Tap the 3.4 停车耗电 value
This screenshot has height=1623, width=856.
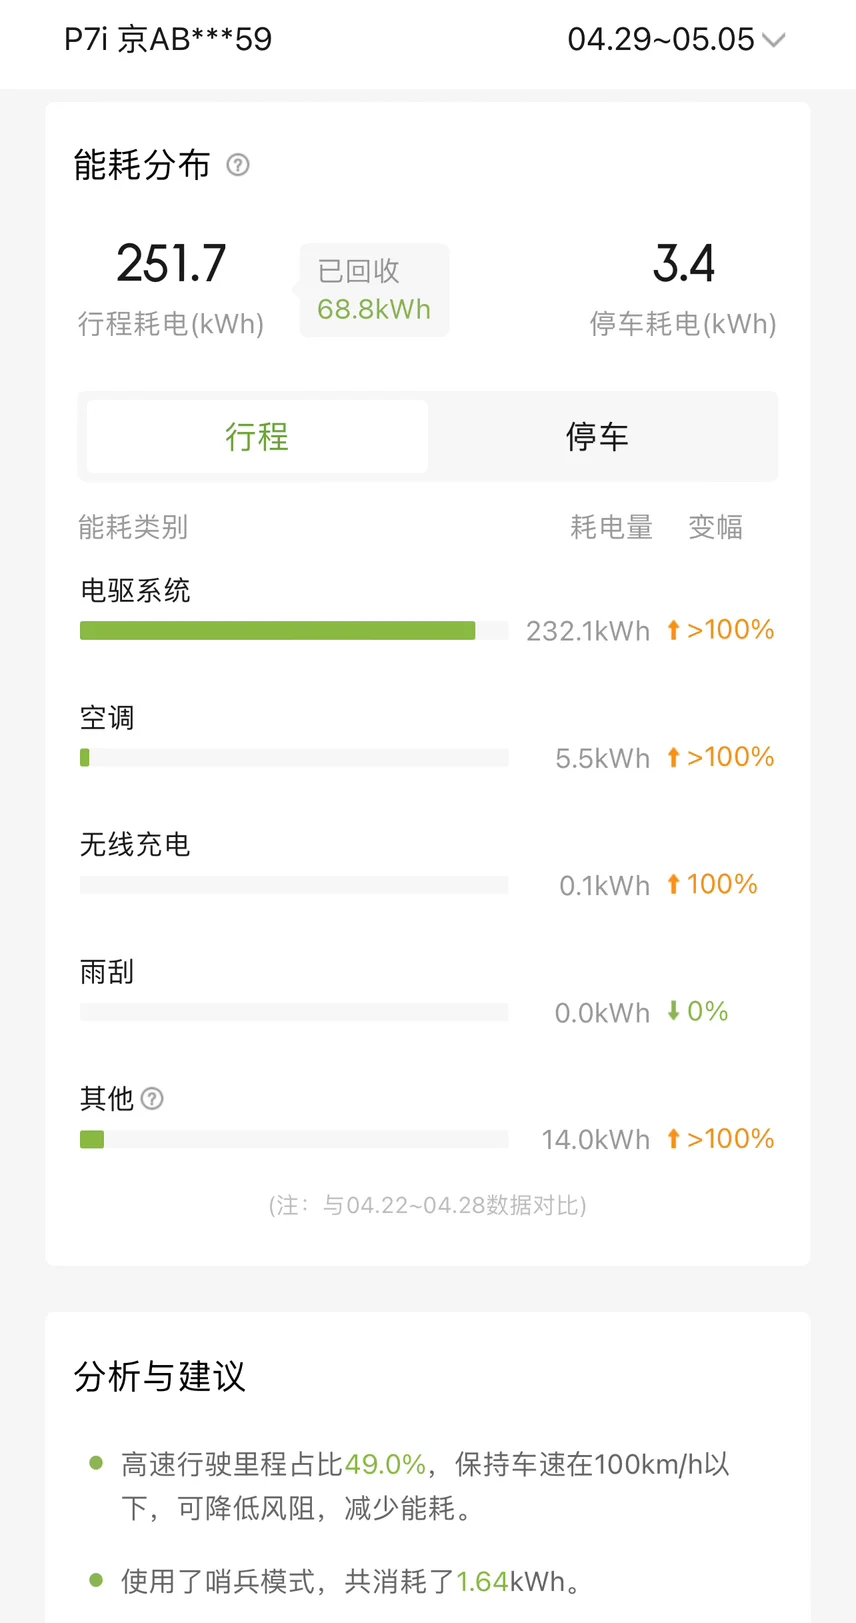[x=684, y=264]
